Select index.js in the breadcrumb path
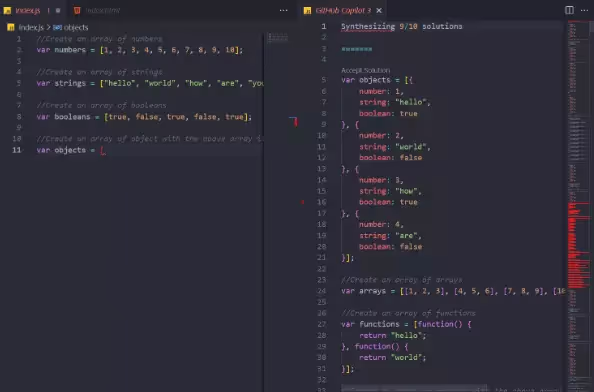 [31, 27]
